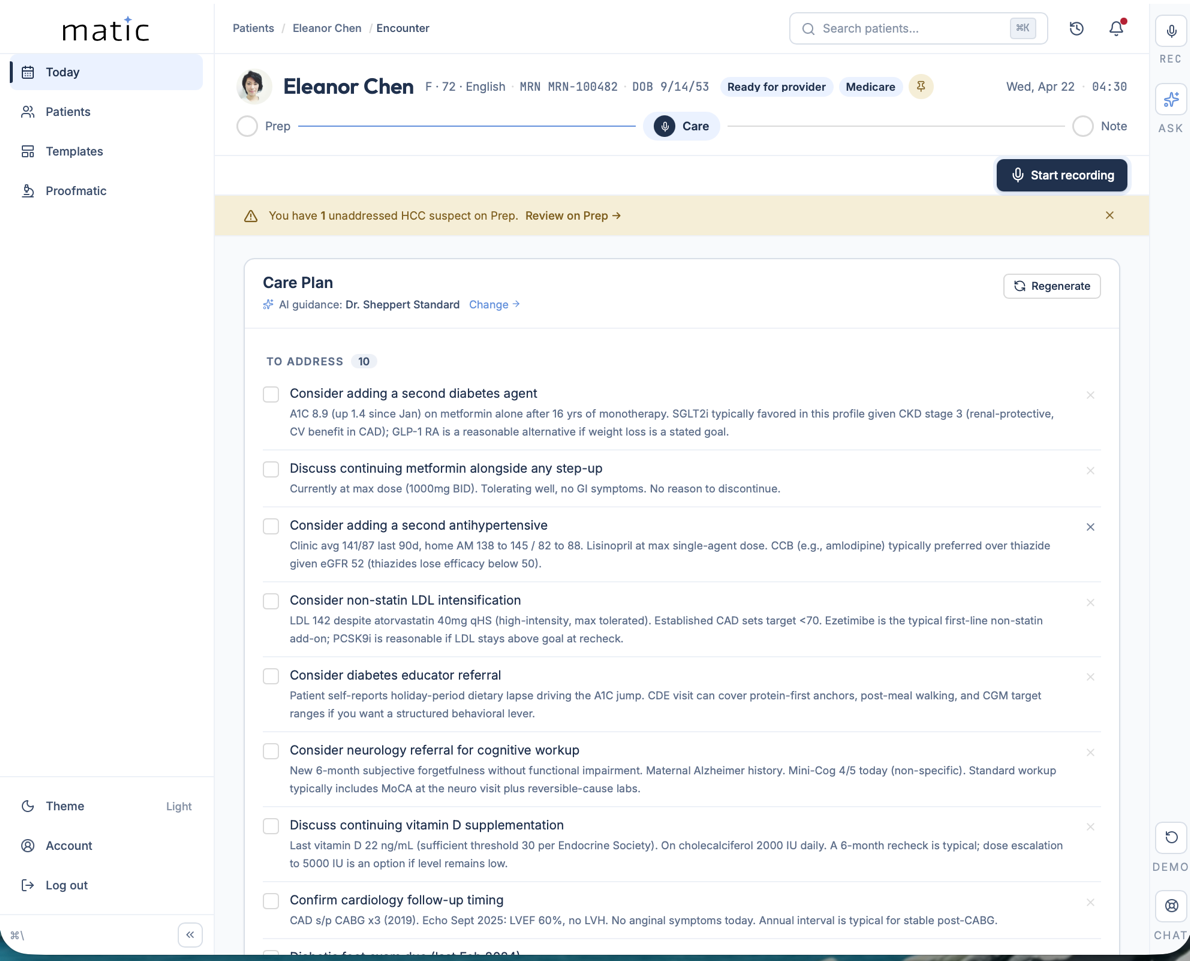
Task: Dismiss 'Consider diabetes educator referral' item
Action: point(1090,677)
